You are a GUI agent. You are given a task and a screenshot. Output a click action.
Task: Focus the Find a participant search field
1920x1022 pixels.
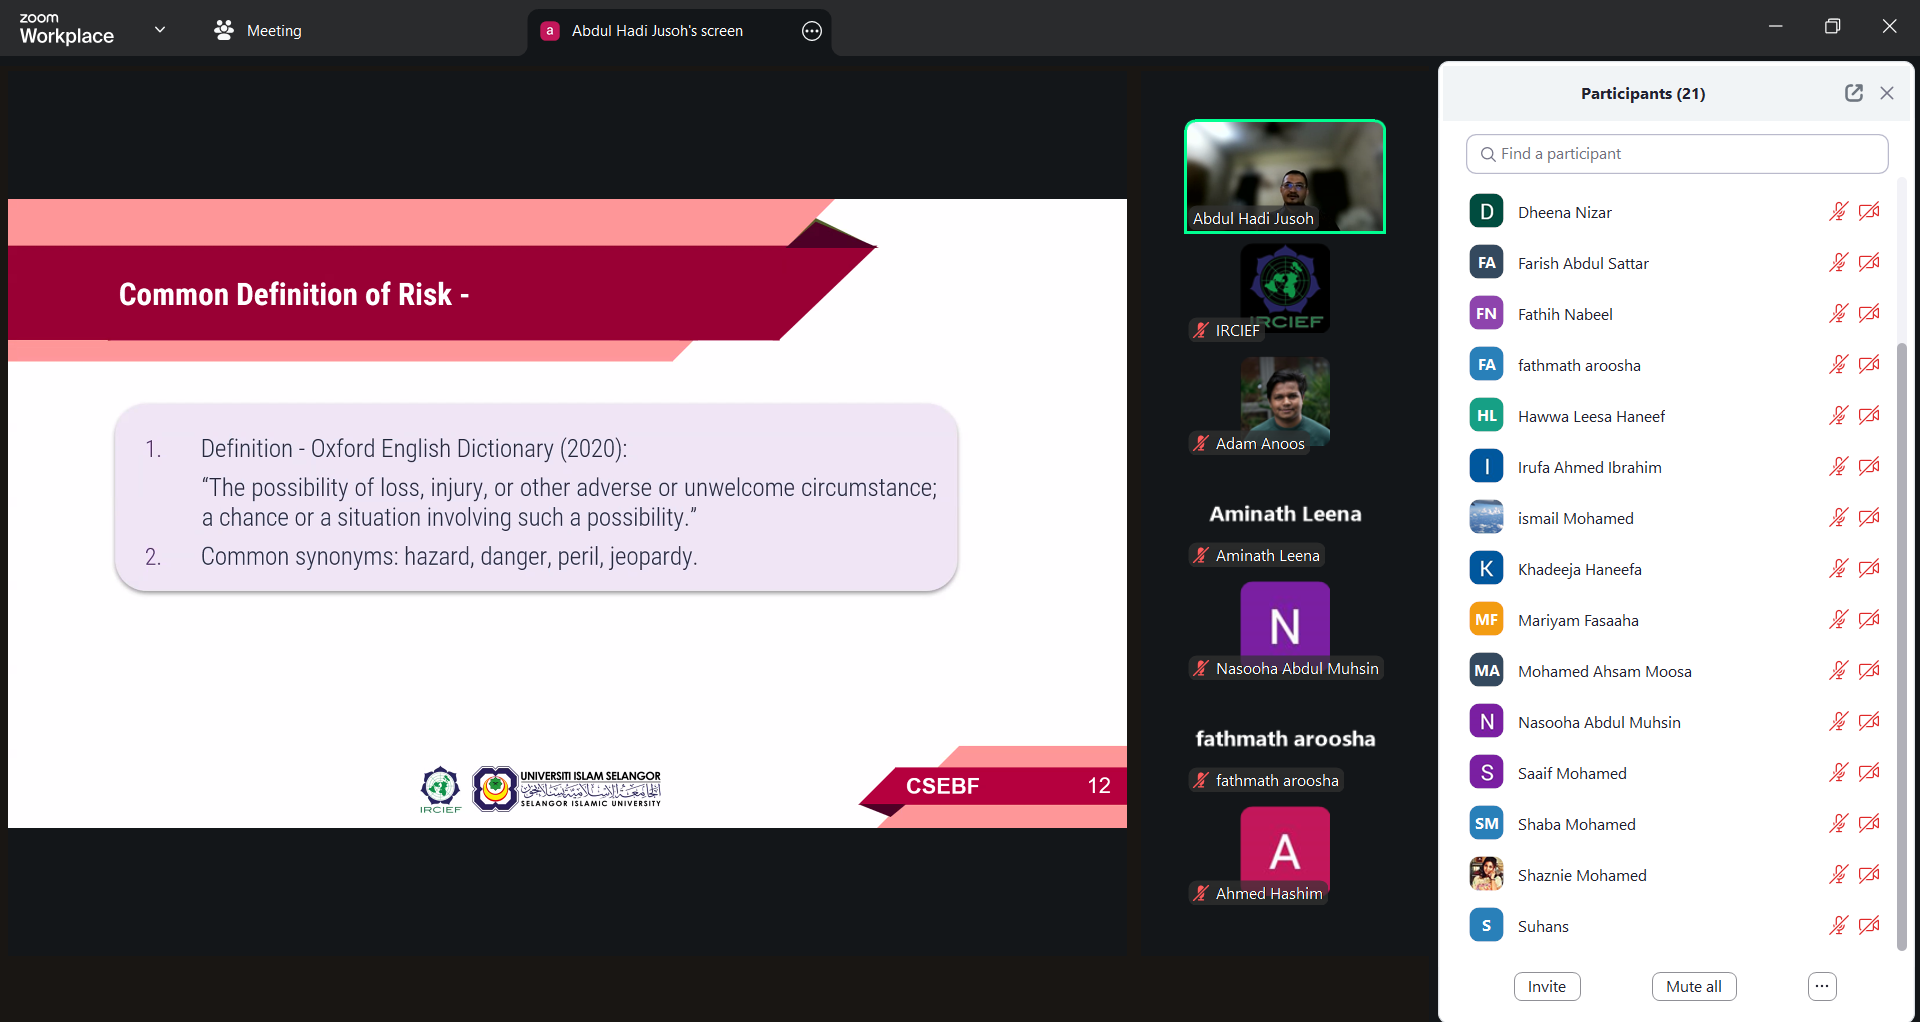(1677, 154)
